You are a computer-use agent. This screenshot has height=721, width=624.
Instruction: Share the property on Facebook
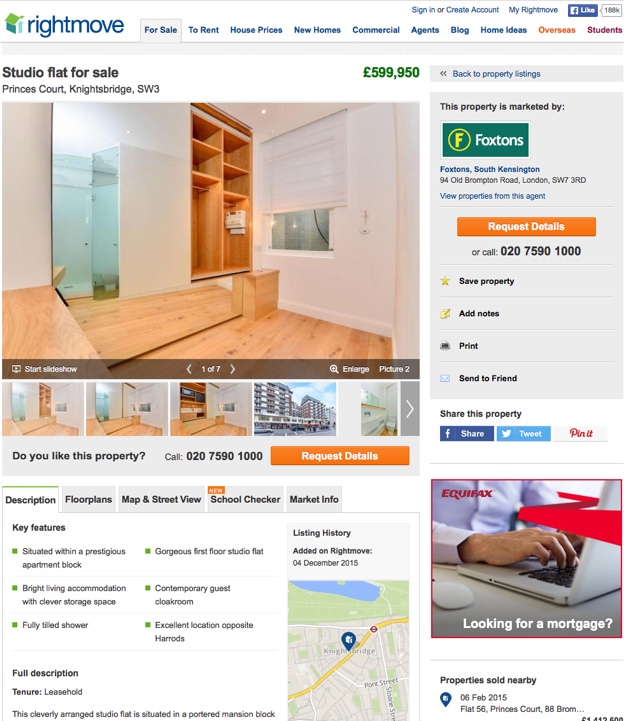(467, 434)
